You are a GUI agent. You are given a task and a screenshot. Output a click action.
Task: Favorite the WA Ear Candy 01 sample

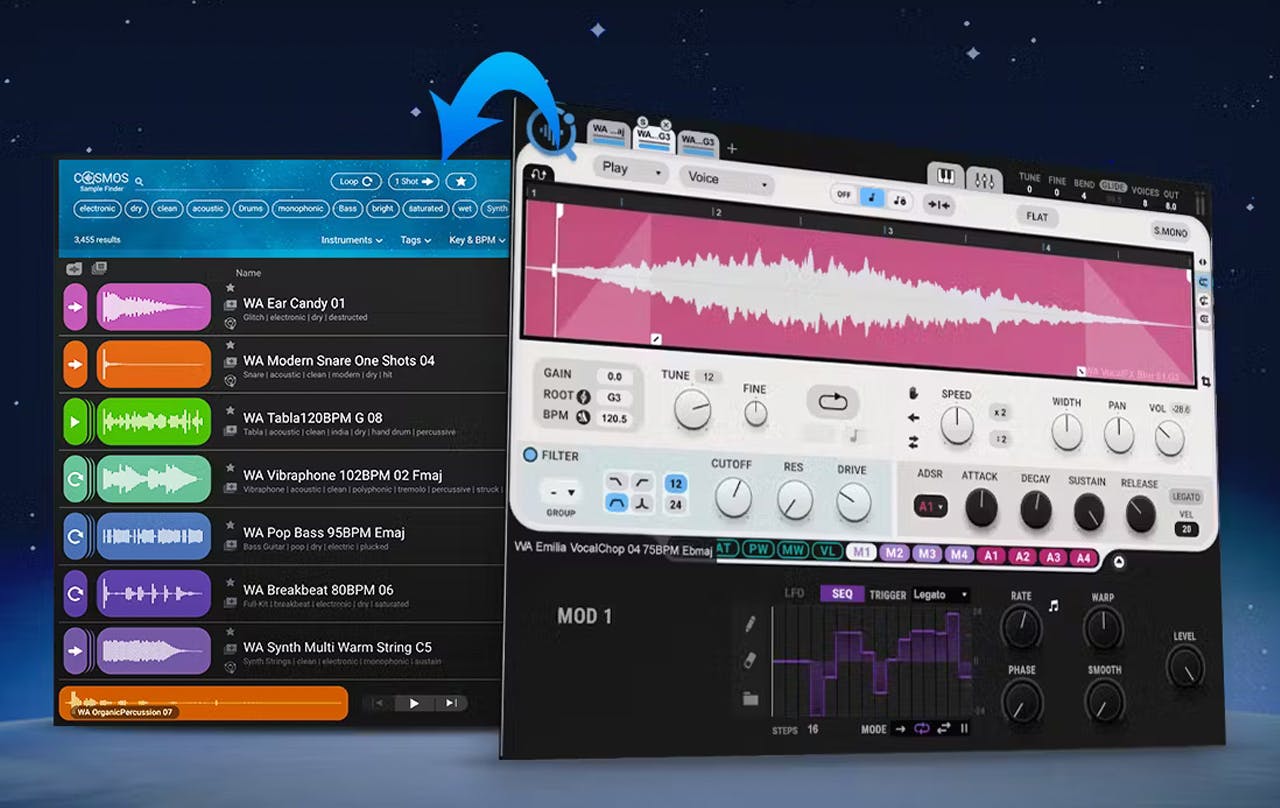230,288
